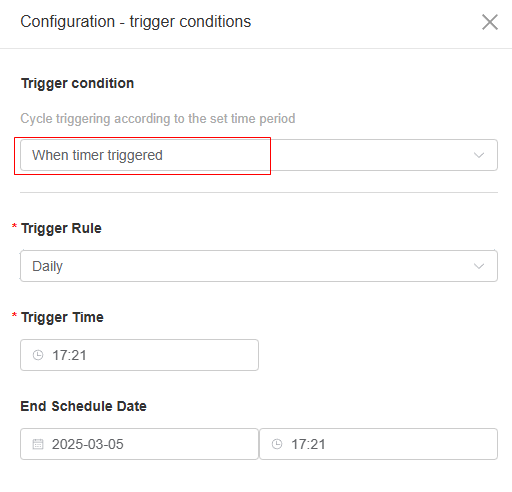Open the Trigger Rule "Daily" dropdown
Viewport: 512px width, 492px height.
pyautogui.click(x=259, y=266)
